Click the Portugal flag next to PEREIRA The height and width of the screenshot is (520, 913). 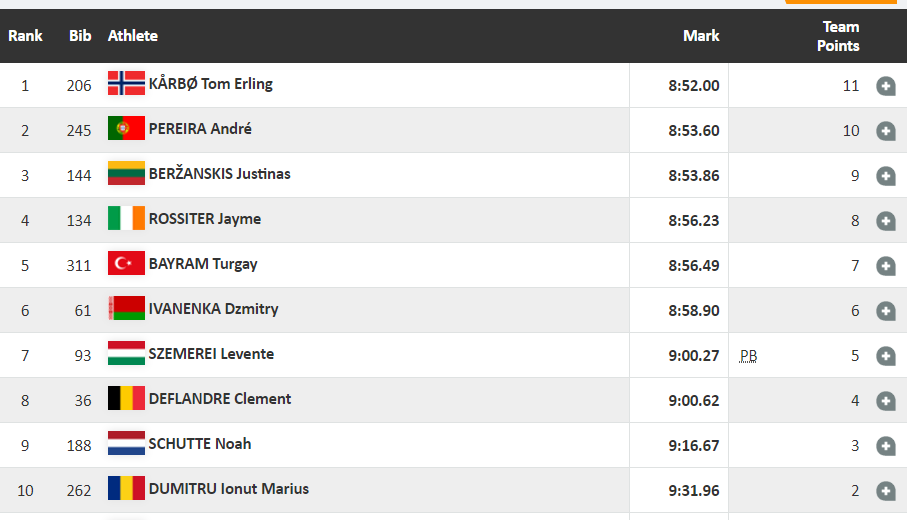(x=126, y=128)
